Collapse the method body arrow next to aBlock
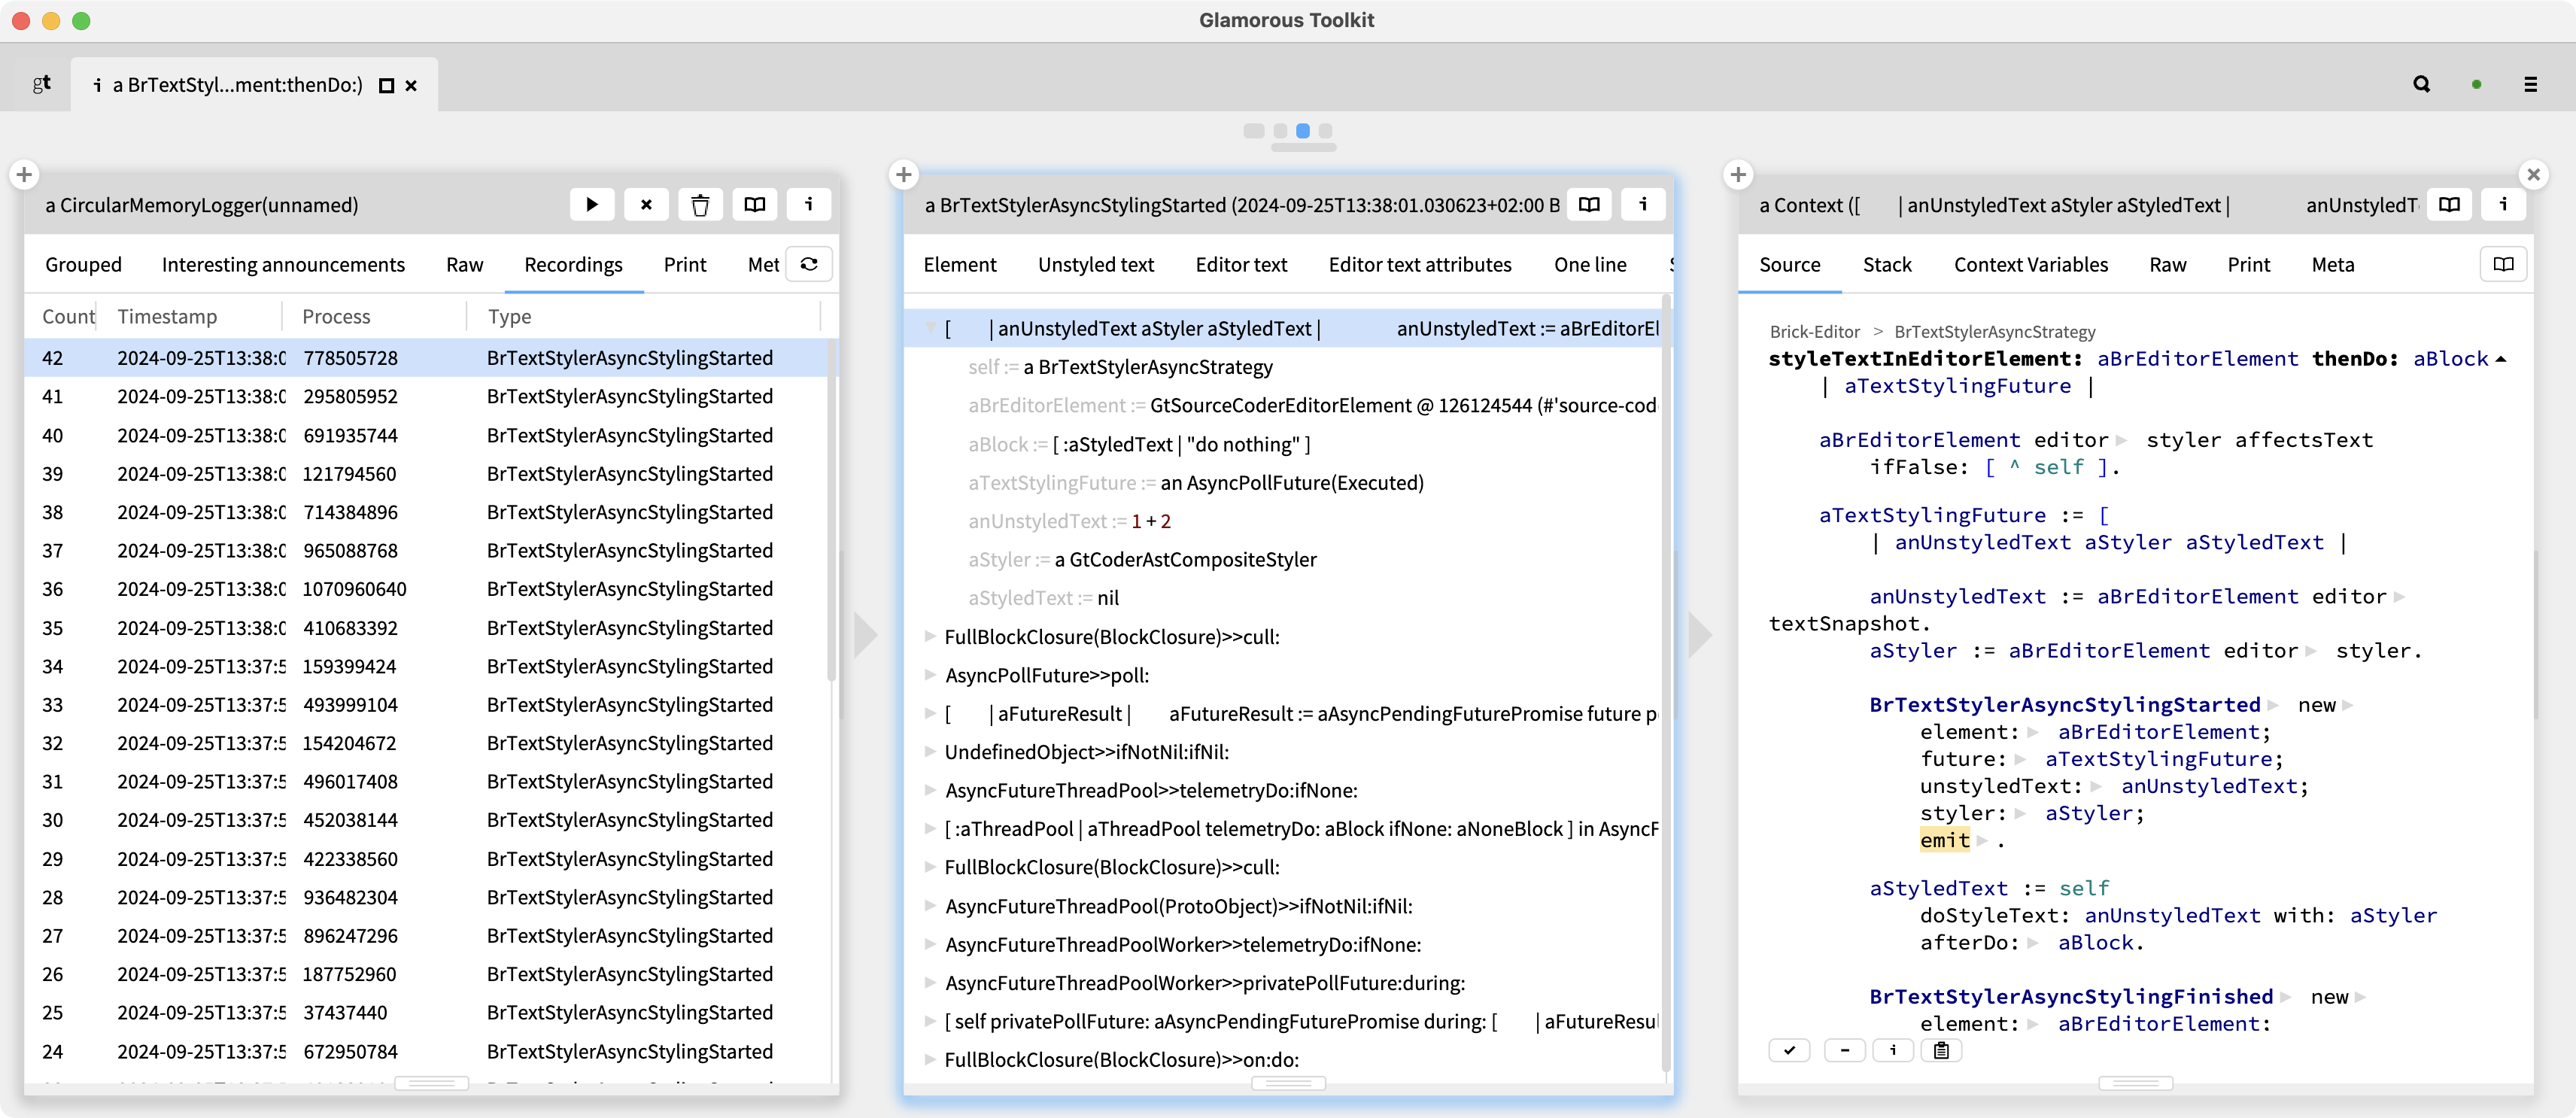This screenshot has width=2576, height=1118. click(2501, 359)
